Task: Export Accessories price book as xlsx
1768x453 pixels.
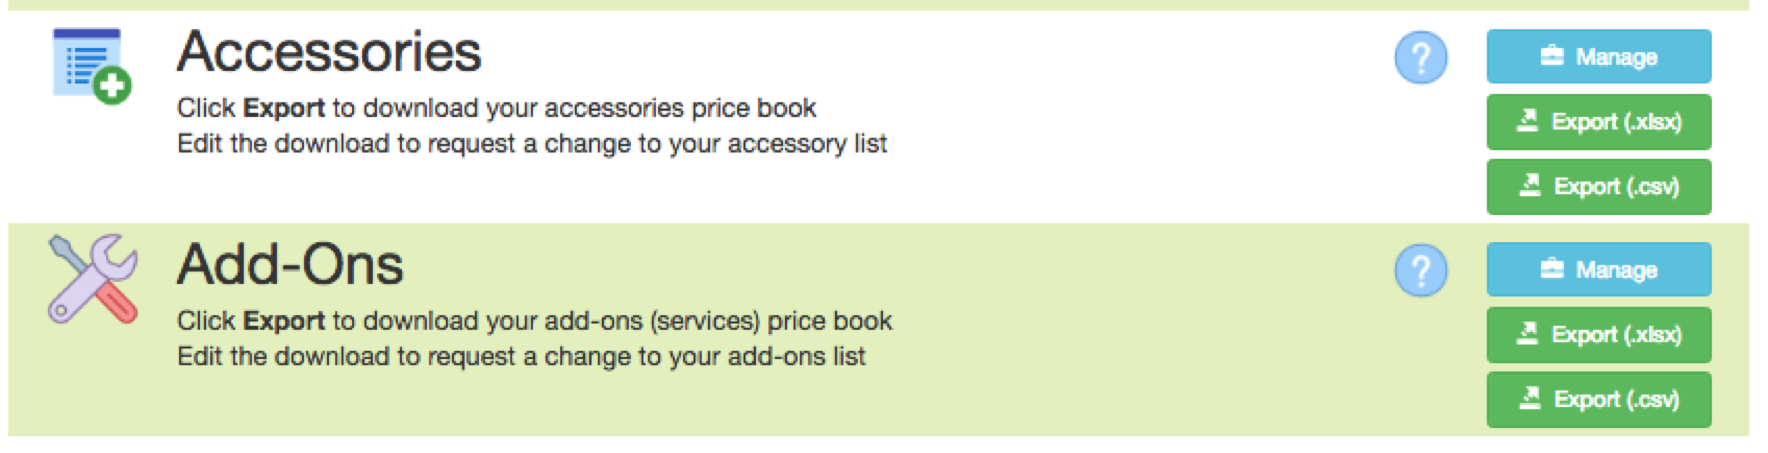Action: tap(1598, 122)
